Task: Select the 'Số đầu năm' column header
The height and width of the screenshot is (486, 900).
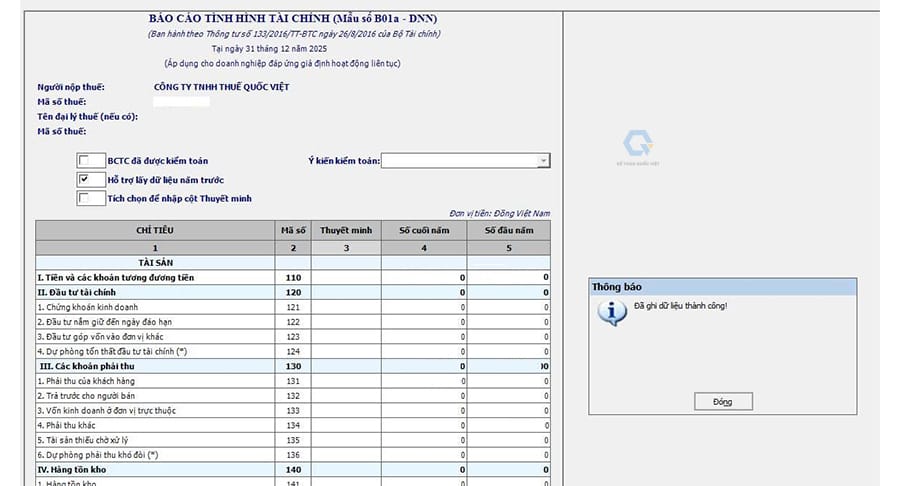Action: click(509, 230)
